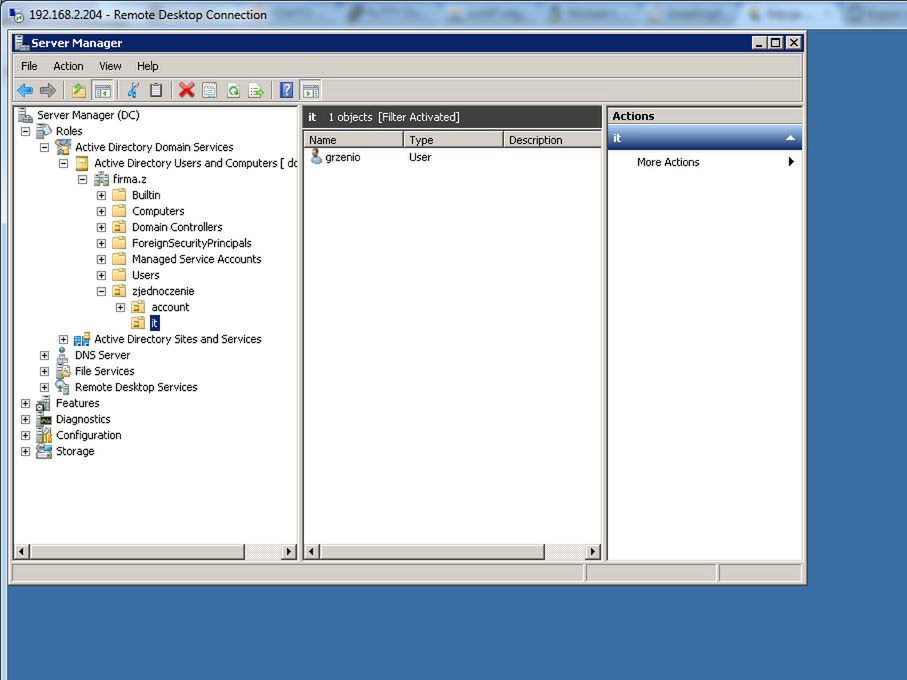Viewport: 907px width, 680px height.
Task: Click the Features node icon
Action: click(x=43, y=403)
